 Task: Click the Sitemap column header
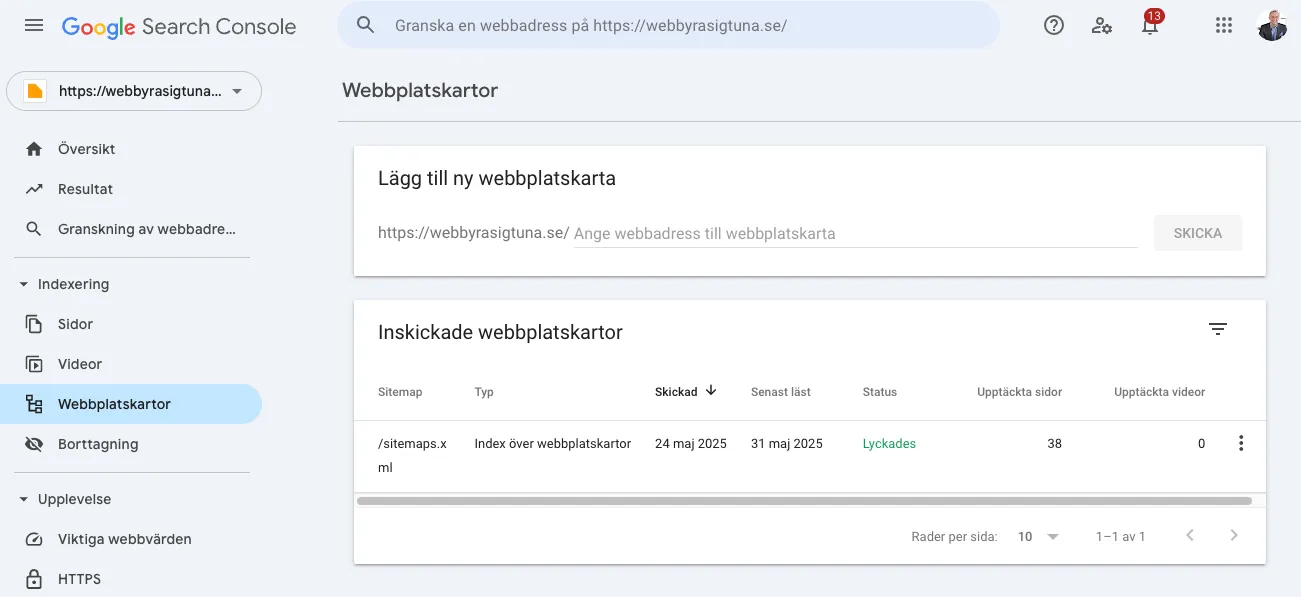[400, 392]
